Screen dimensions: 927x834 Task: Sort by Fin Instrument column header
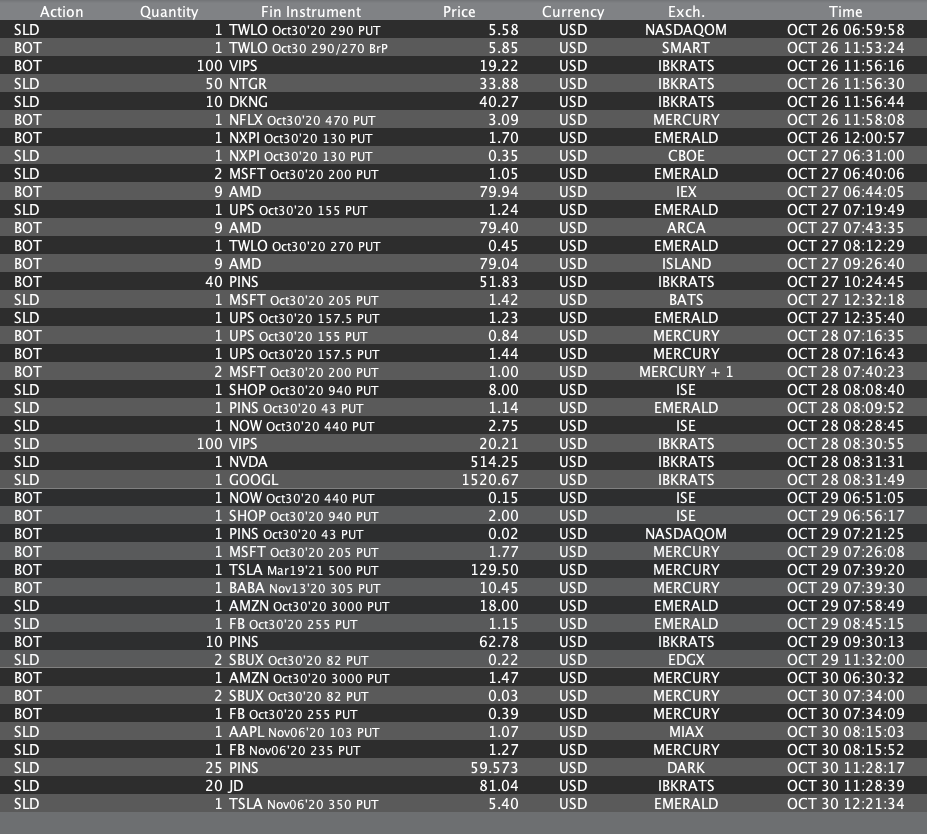311,12
